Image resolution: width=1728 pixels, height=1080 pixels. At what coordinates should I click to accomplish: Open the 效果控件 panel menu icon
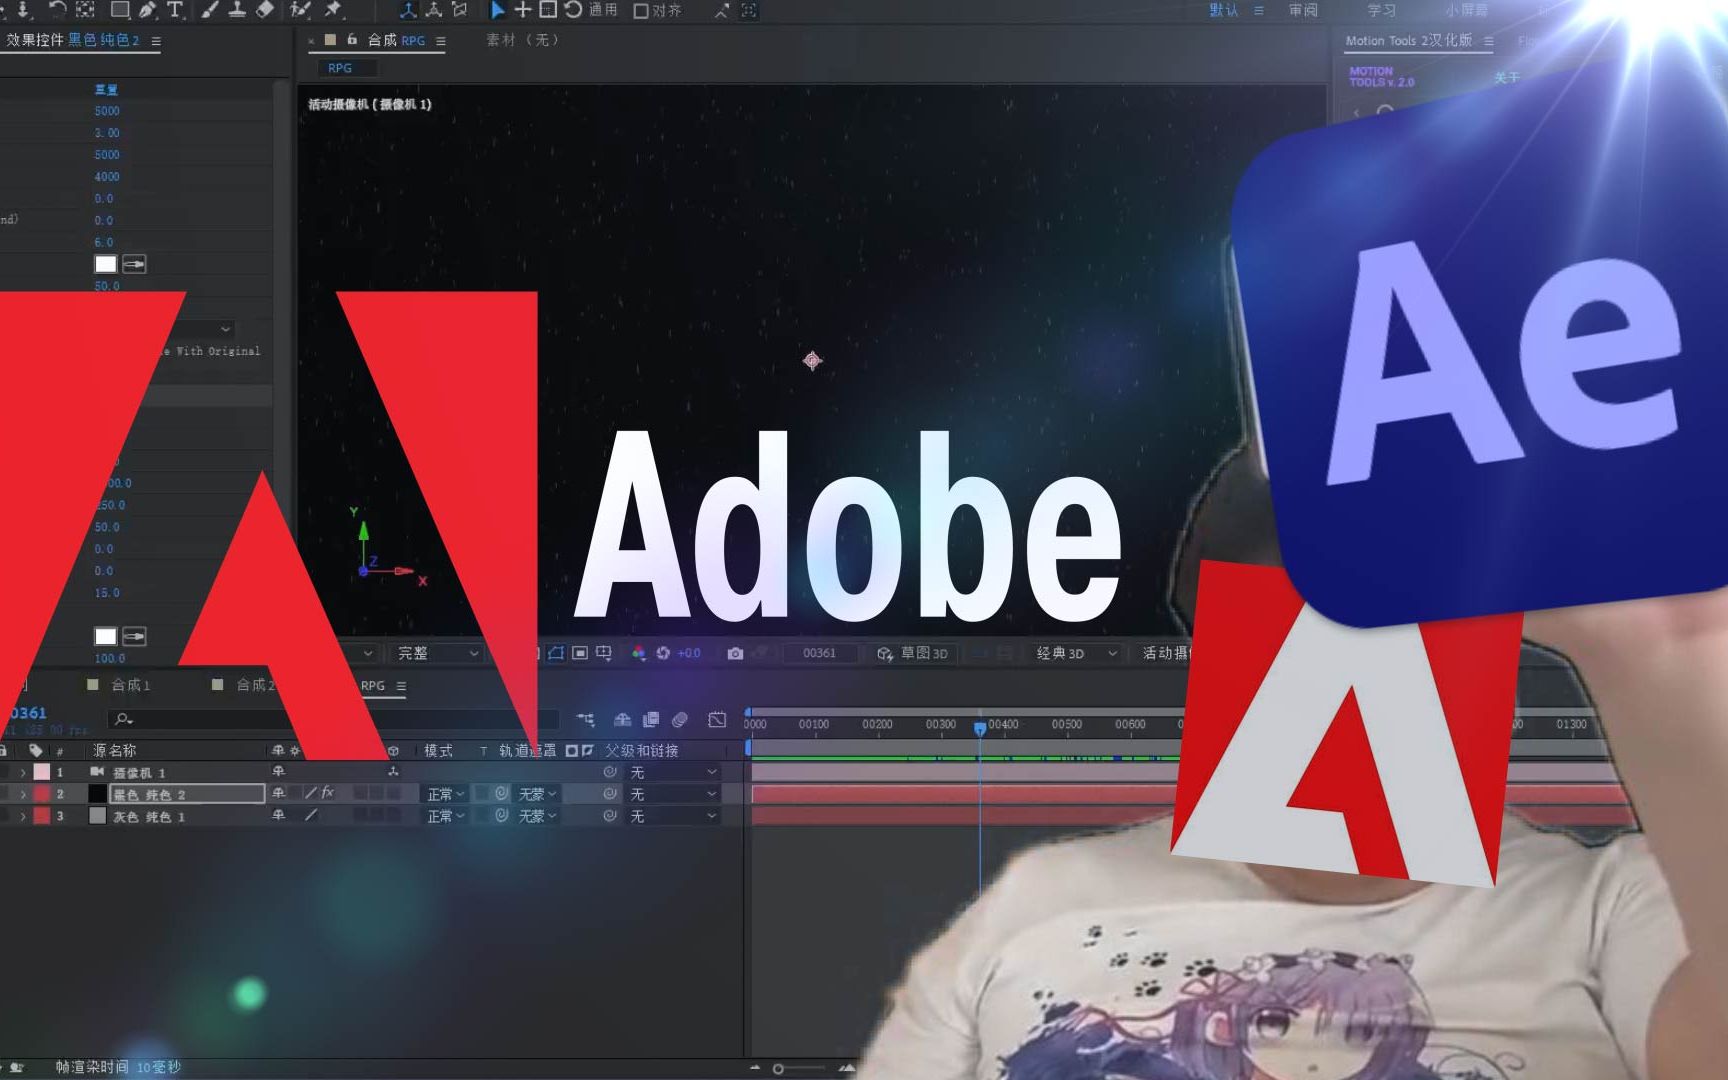156,41
